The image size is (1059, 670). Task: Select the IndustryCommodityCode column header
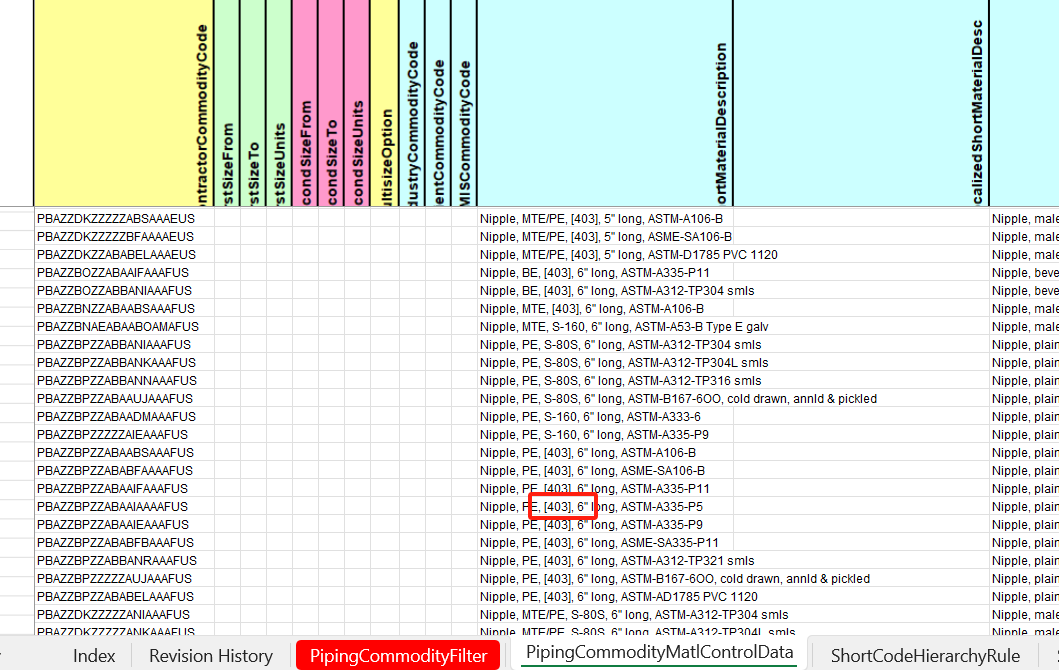[412, 103]
